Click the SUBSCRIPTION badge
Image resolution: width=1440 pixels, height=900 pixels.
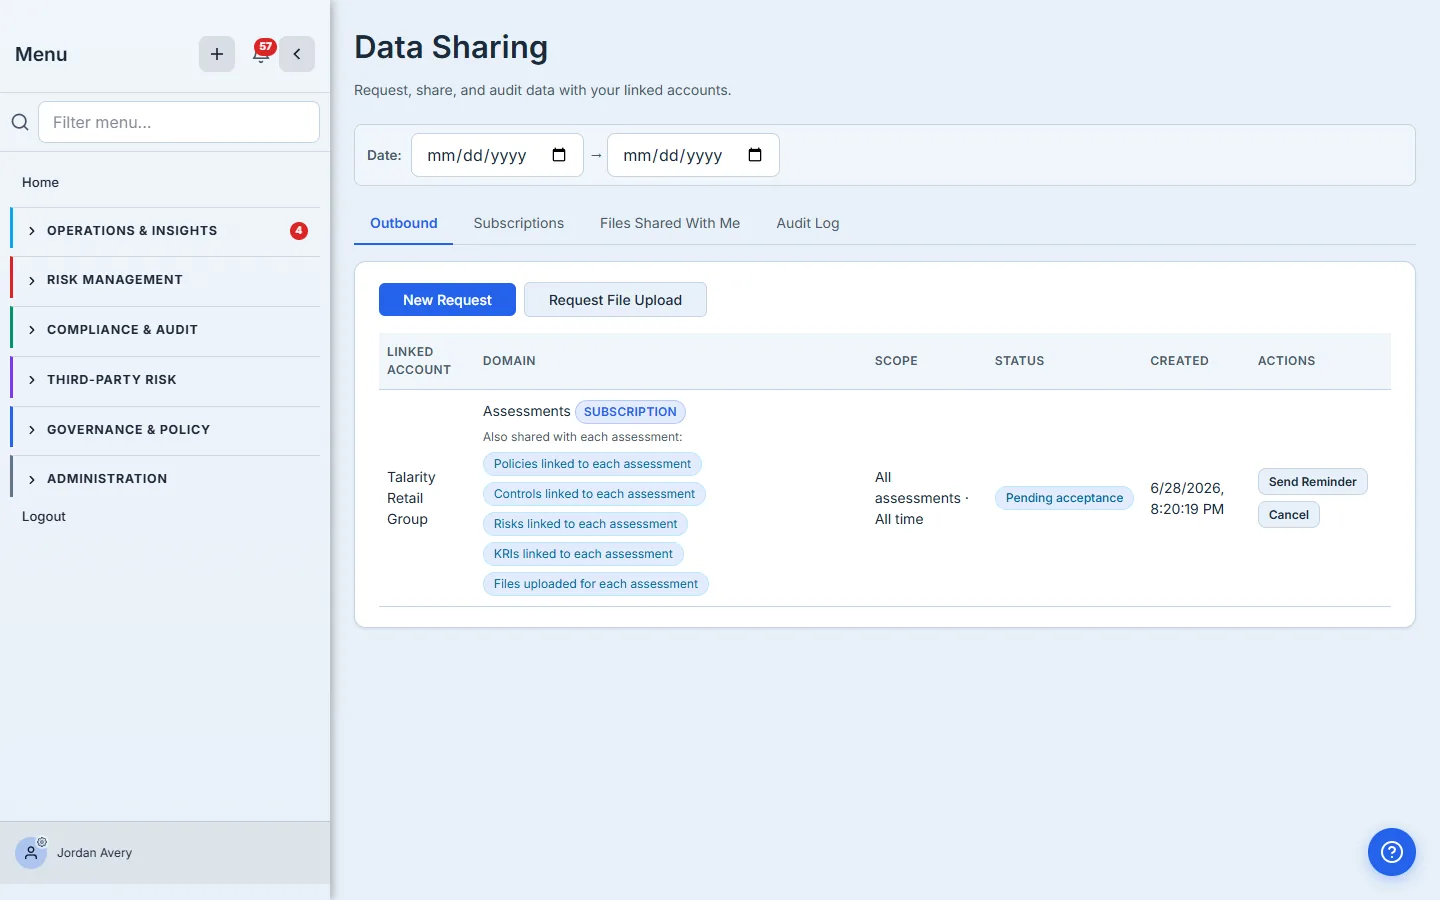coord(630,412)
